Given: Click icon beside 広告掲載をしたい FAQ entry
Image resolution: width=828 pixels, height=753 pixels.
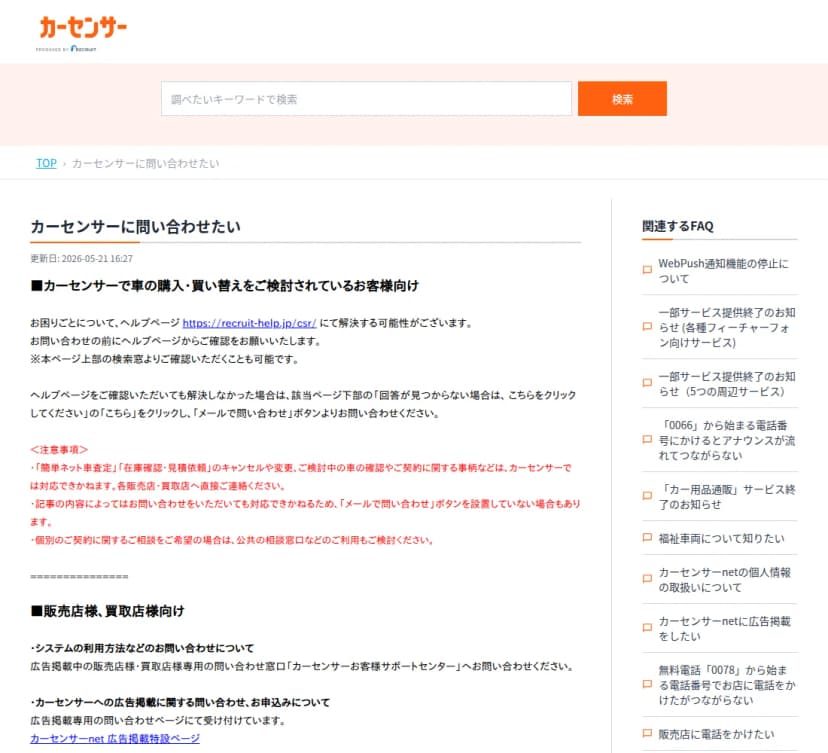Looking at the screenshot, I should pyautogui.click(x=647, y=628).
